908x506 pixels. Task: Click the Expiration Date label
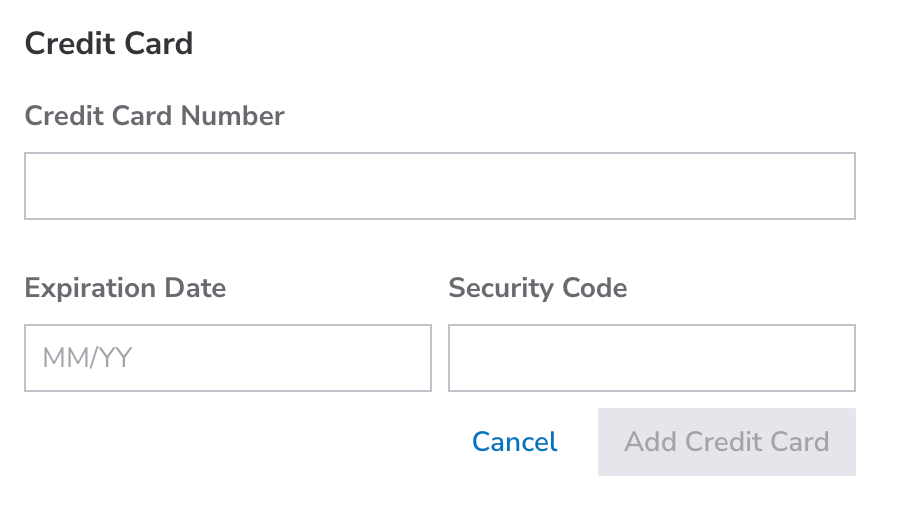[x=125, y=288]
